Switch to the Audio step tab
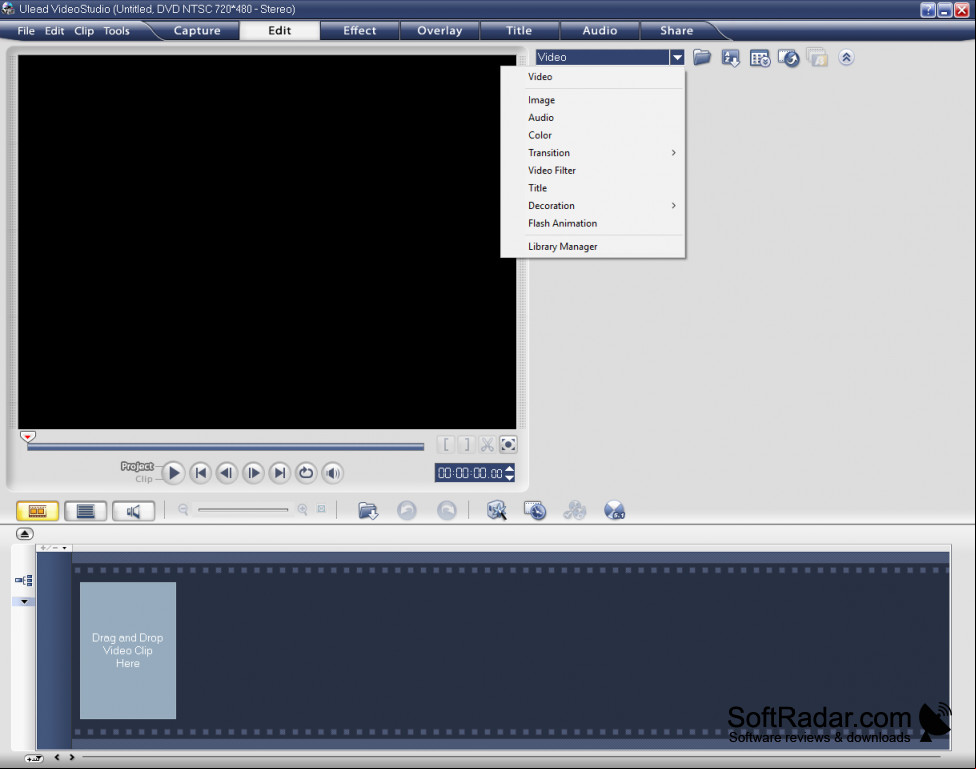 tap(599, 31)
